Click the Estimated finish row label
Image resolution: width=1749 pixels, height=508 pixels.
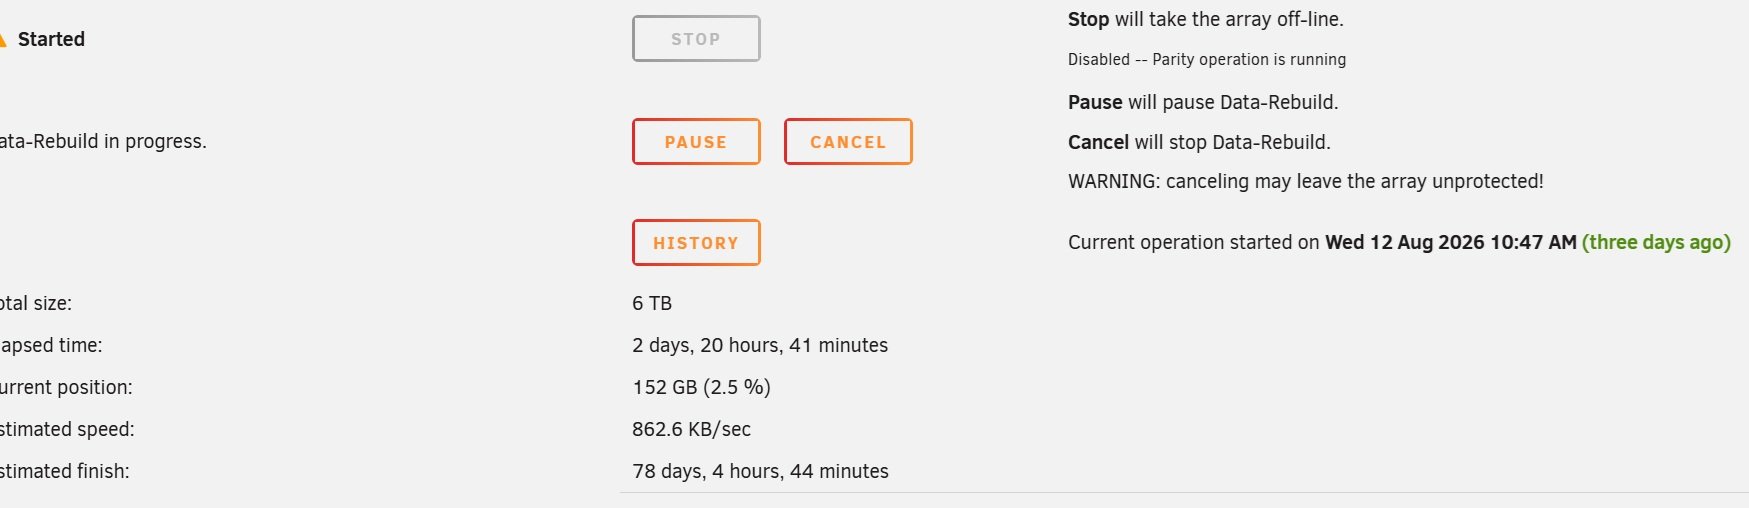[x=65, y=471]
